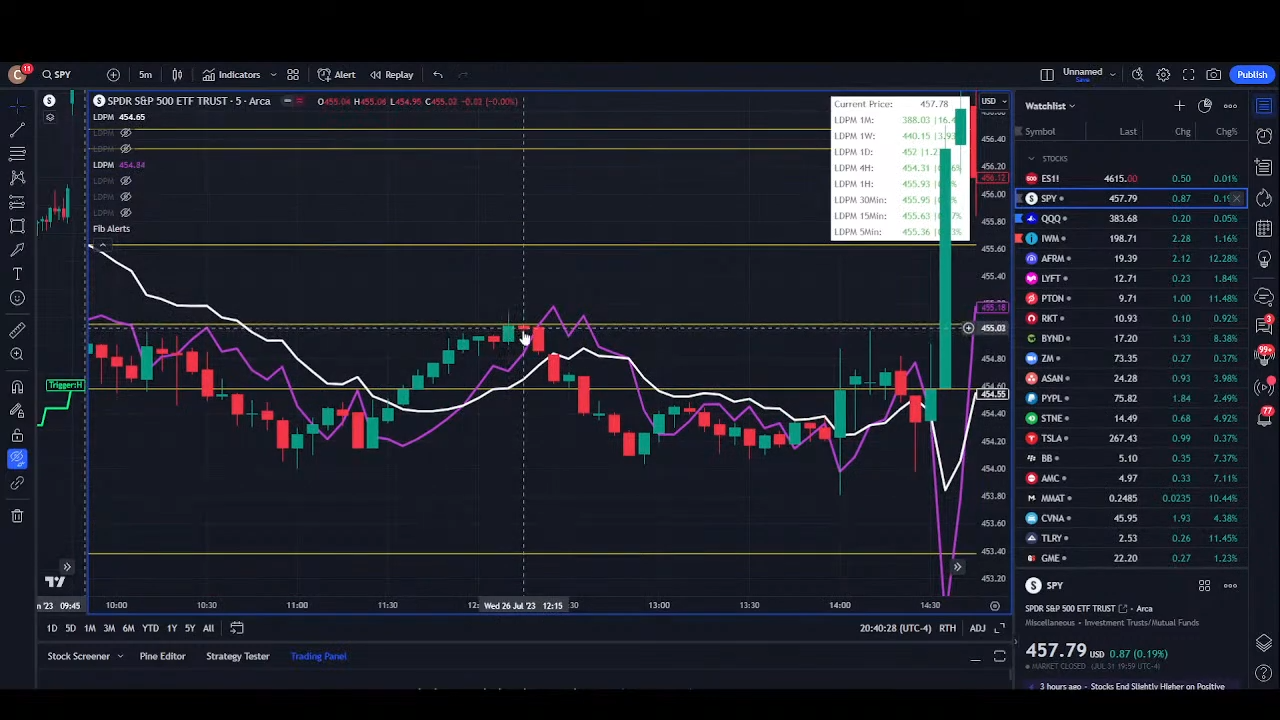Toggle stay in drawing mode pencil-lock
This screenshot has height=720, width=1280.
point(17,411)
